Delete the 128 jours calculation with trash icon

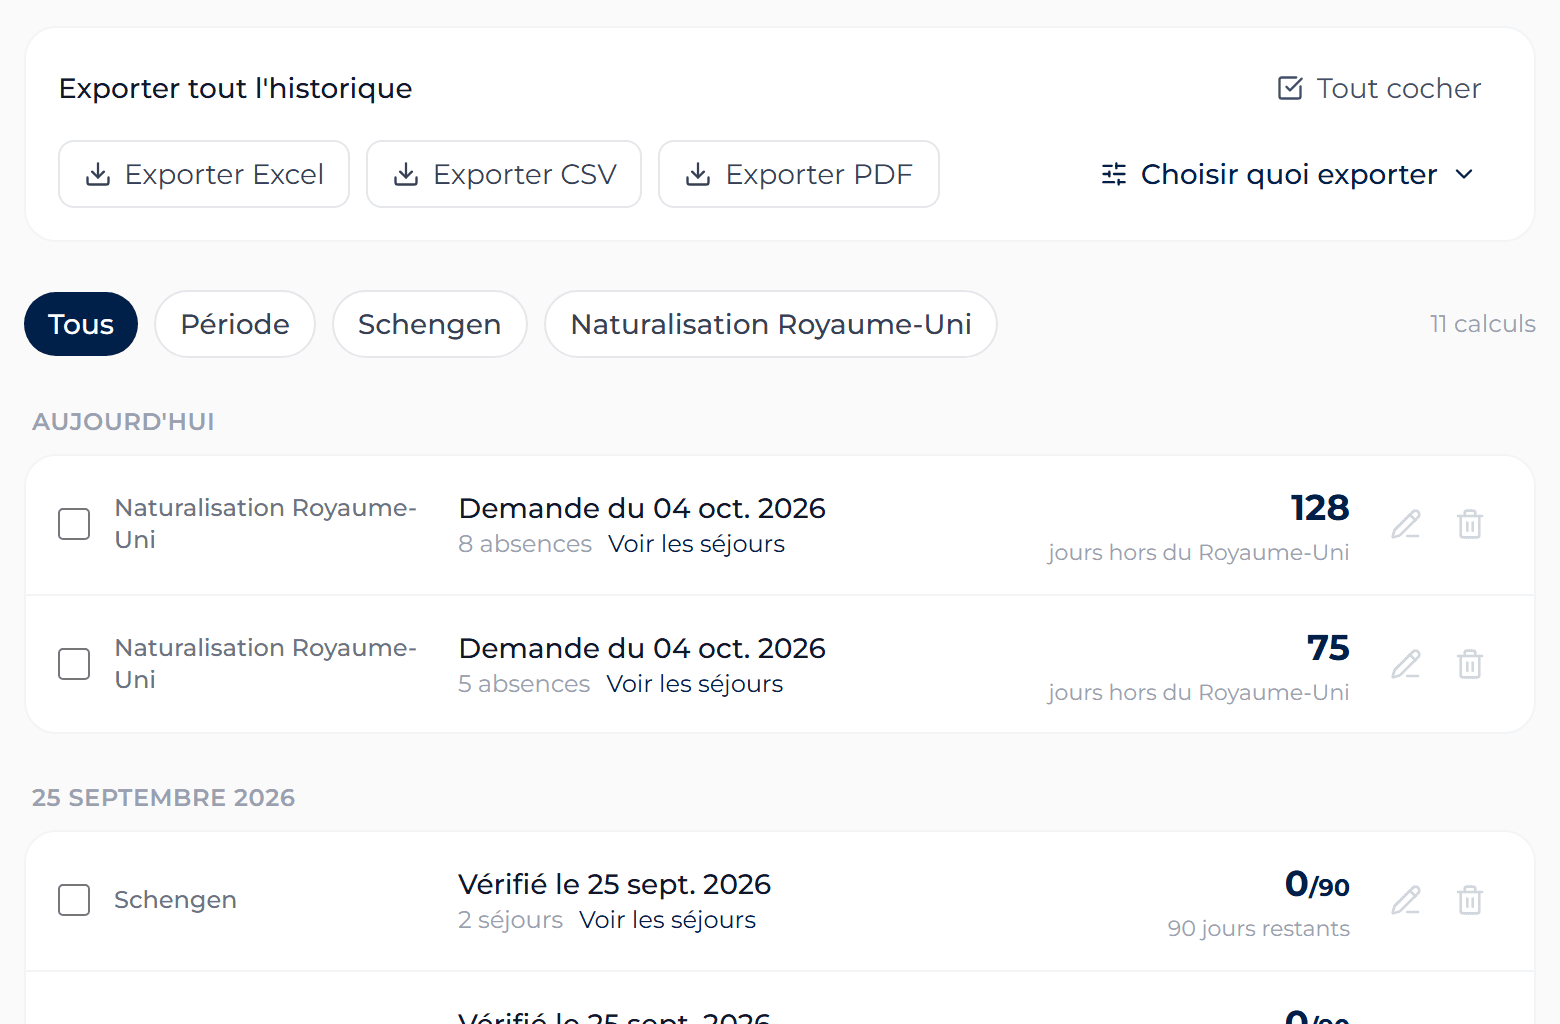[1470, 524]
